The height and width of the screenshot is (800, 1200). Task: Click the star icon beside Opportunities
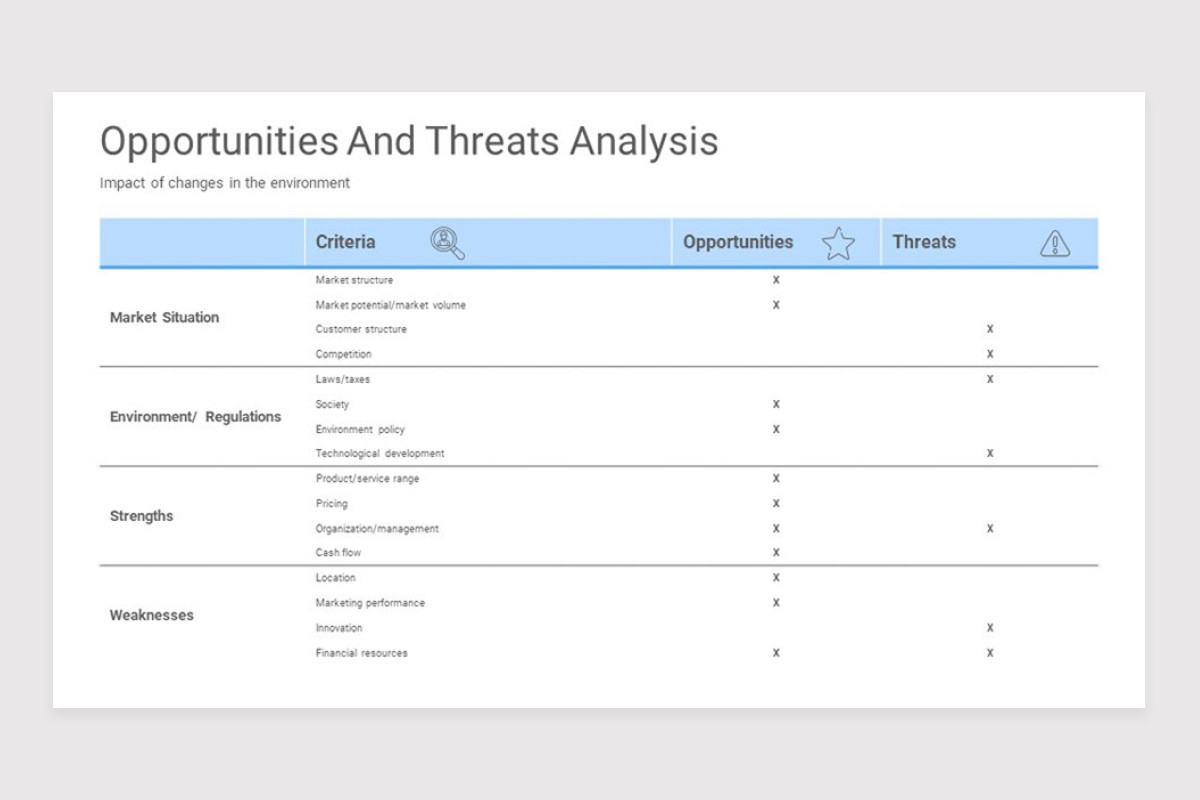838,243
